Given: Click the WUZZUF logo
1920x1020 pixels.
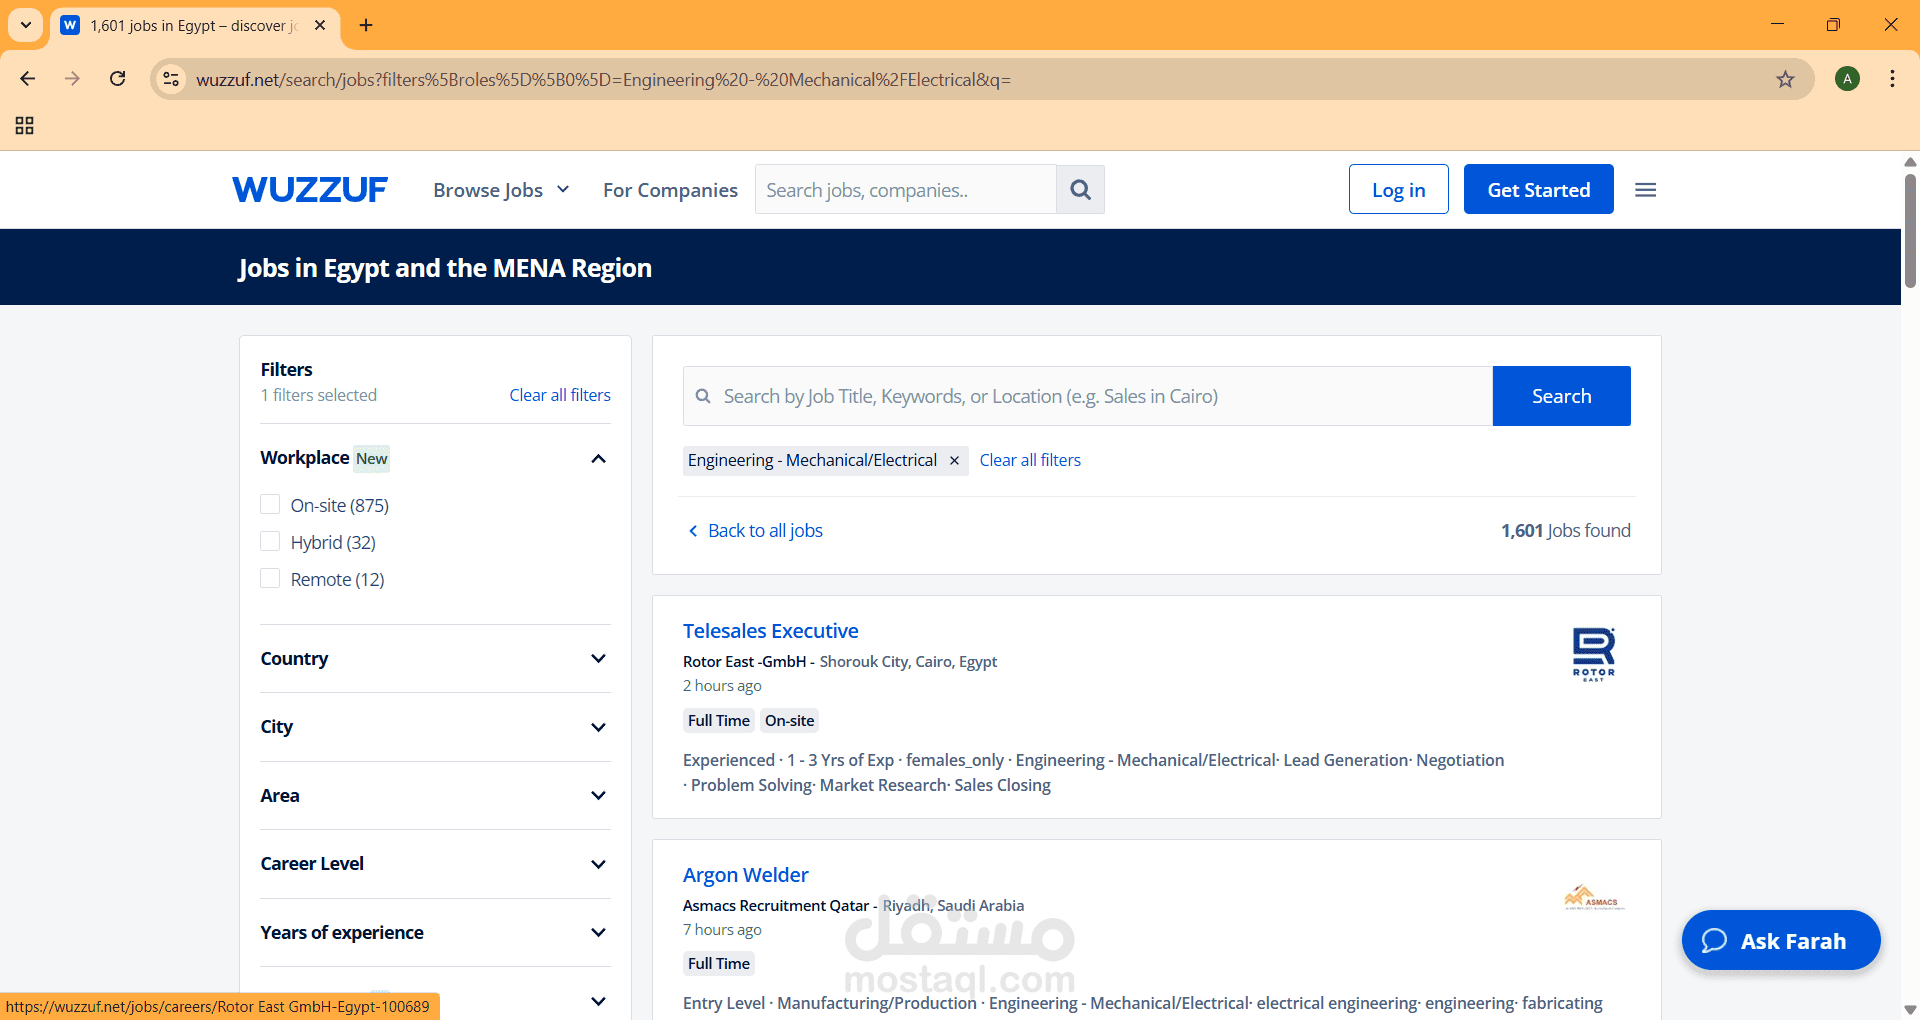Looking at the screenshot, I should coord(310,190).
